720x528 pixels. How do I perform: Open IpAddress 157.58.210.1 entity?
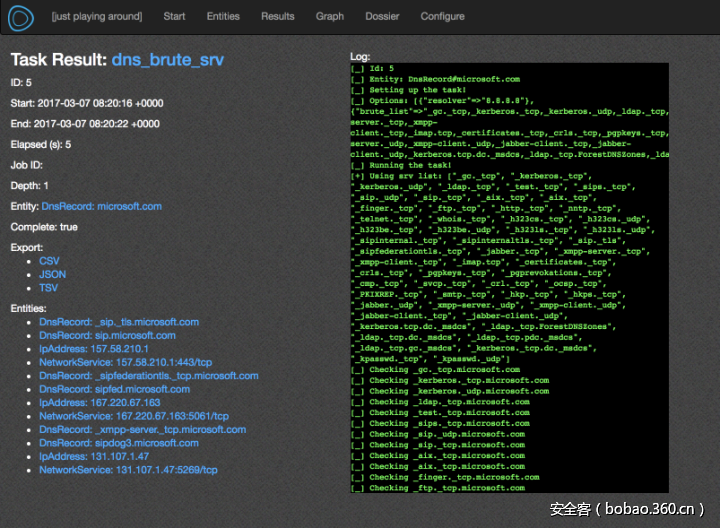(x=93, y=349)
